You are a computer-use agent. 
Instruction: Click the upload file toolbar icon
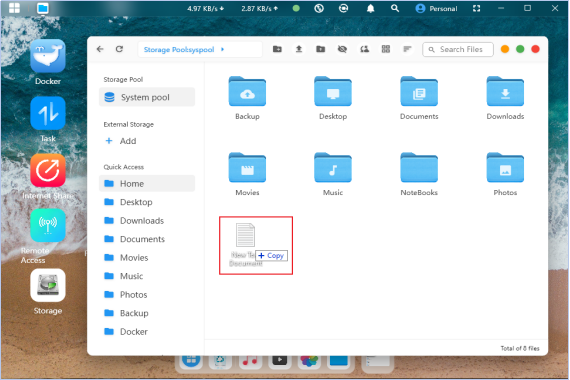[299, 49]
